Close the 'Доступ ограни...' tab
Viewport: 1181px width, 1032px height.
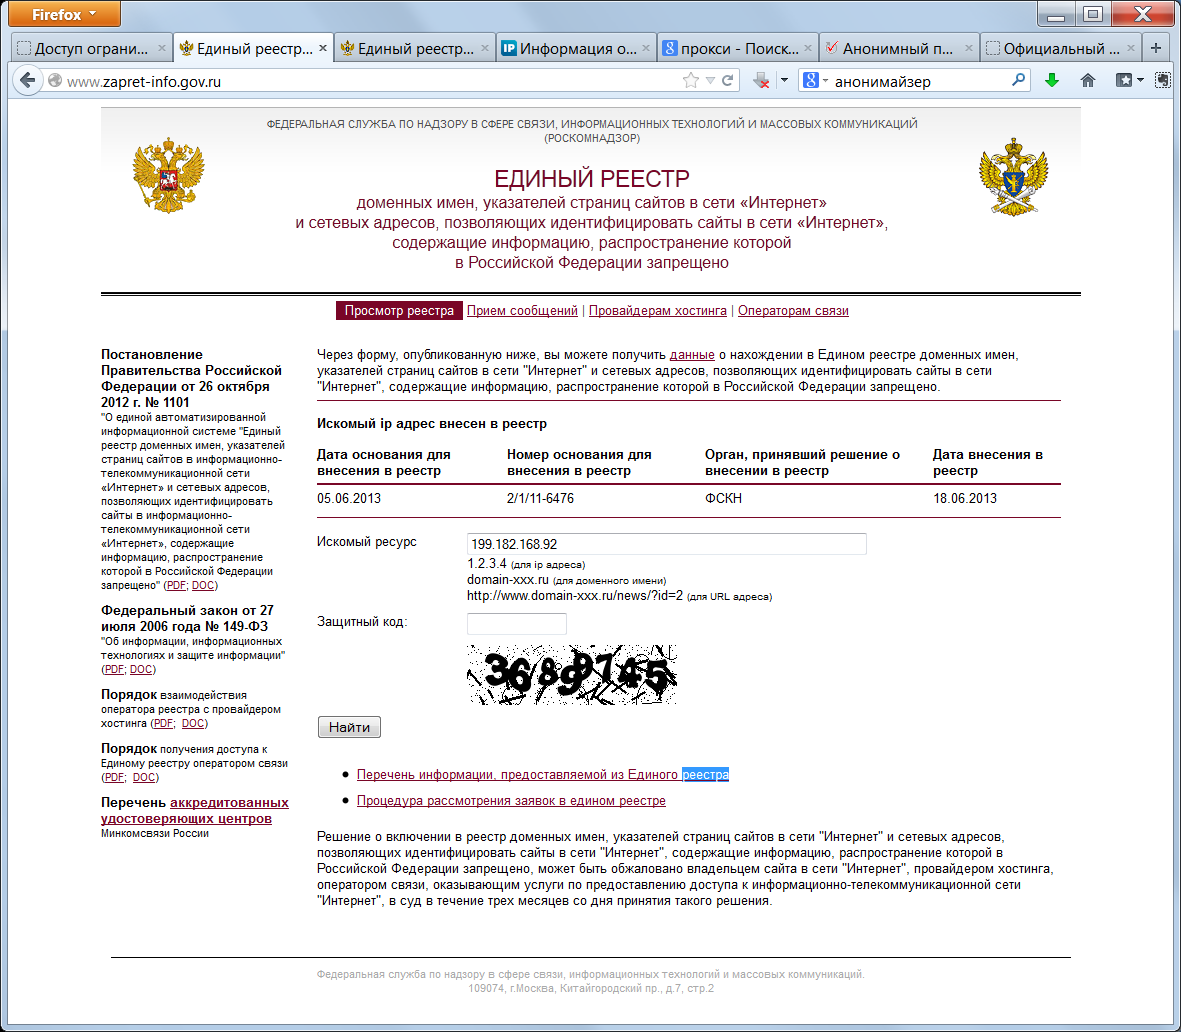(x=162, y=48)
